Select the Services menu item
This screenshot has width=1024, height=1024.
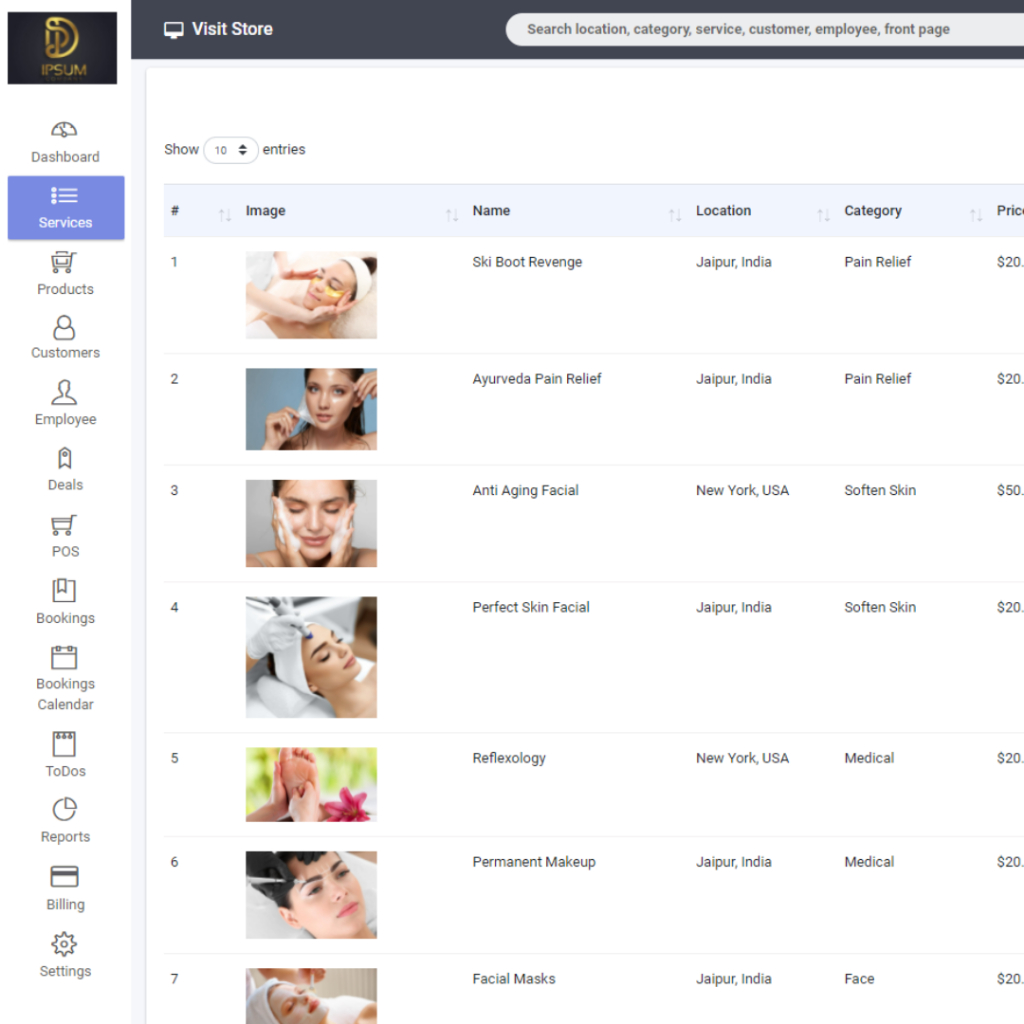[66, 208]
